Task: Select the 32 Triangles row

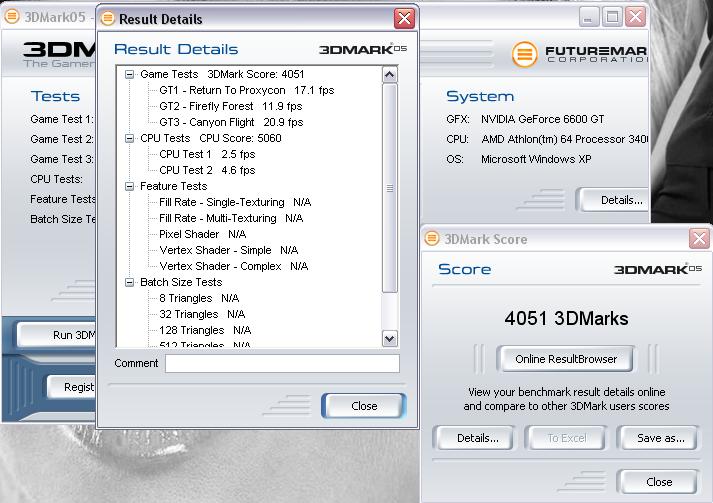Action: point(202,314)
